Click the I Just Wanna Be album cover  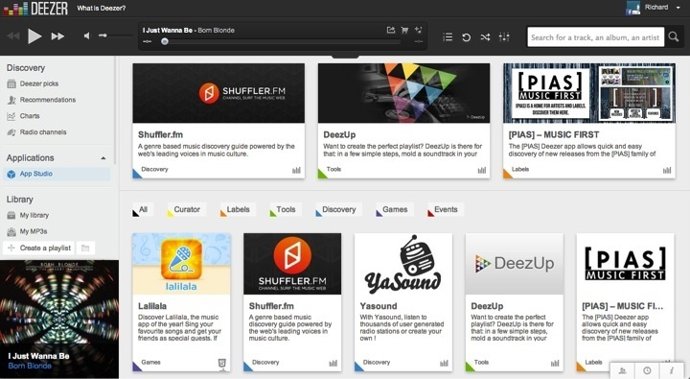click(x=59, y=319)
